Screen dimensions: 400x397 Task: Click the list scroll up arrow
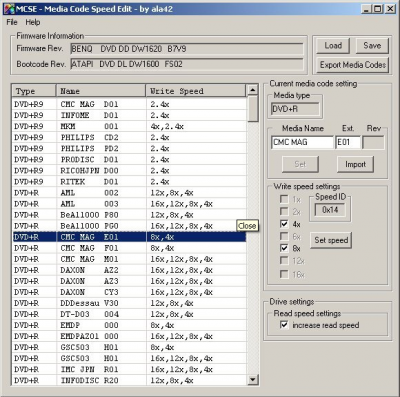[x=253, y=90]
